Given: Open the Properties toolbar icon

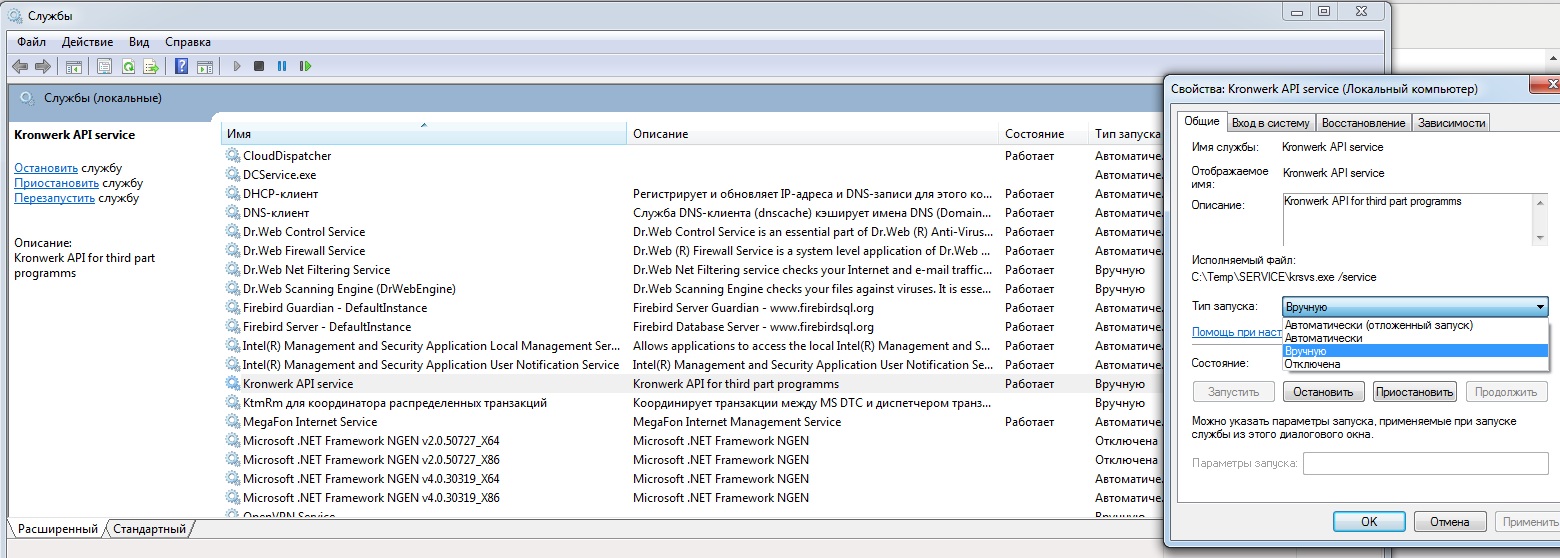Looking at the screenshot, I should click(x=104, y=66).
